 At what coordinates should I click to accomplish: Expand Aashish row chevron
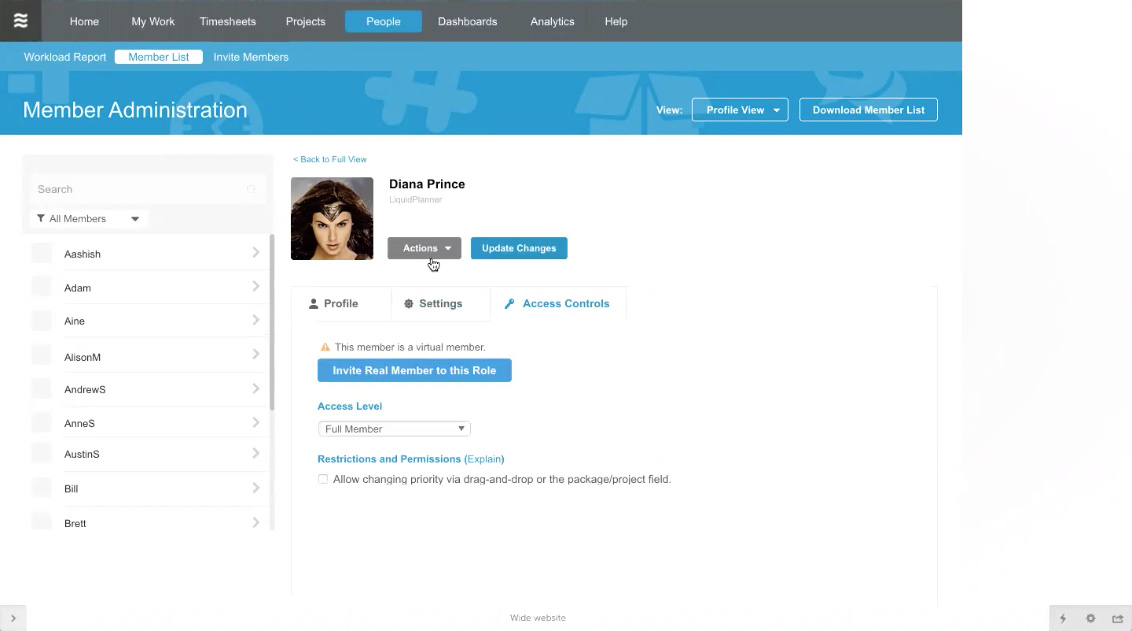(x=256, y=253)
